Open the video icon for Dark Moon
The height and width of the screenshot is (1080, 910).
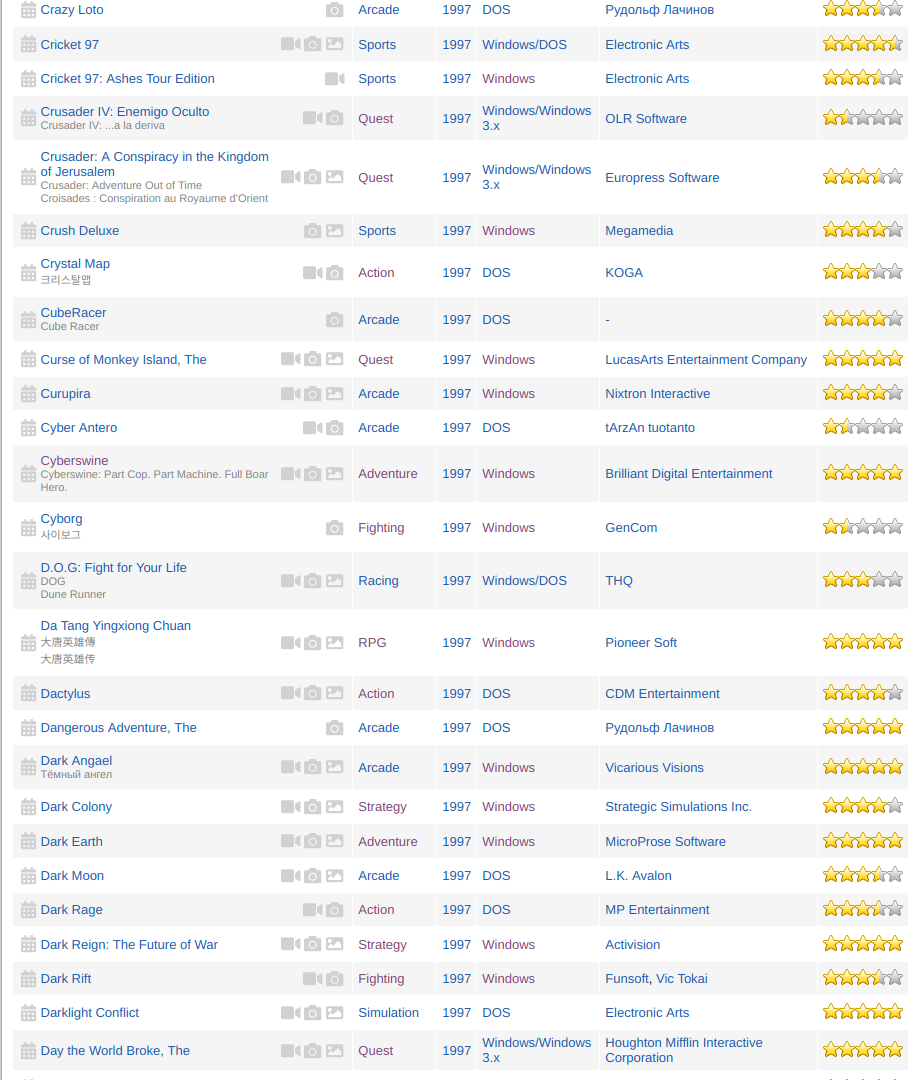[291, 875]
